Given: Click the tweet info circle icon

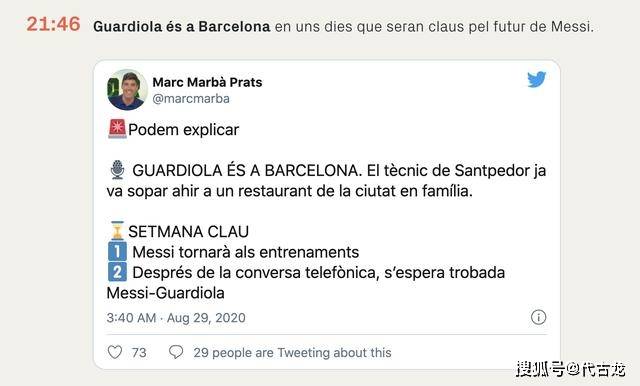Looking at the screenshot, I should pyautogui.click(x=538, y=317).
